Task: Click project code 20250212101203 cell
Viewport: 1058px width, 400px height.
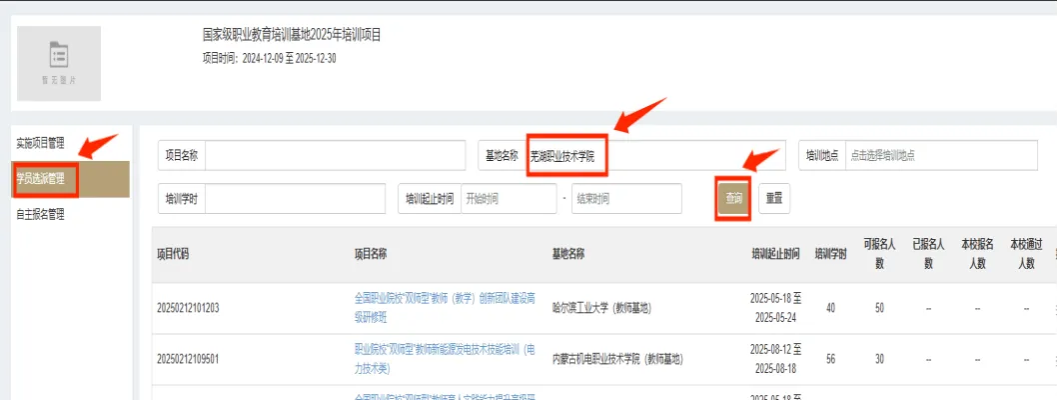Action: point(188,307)
